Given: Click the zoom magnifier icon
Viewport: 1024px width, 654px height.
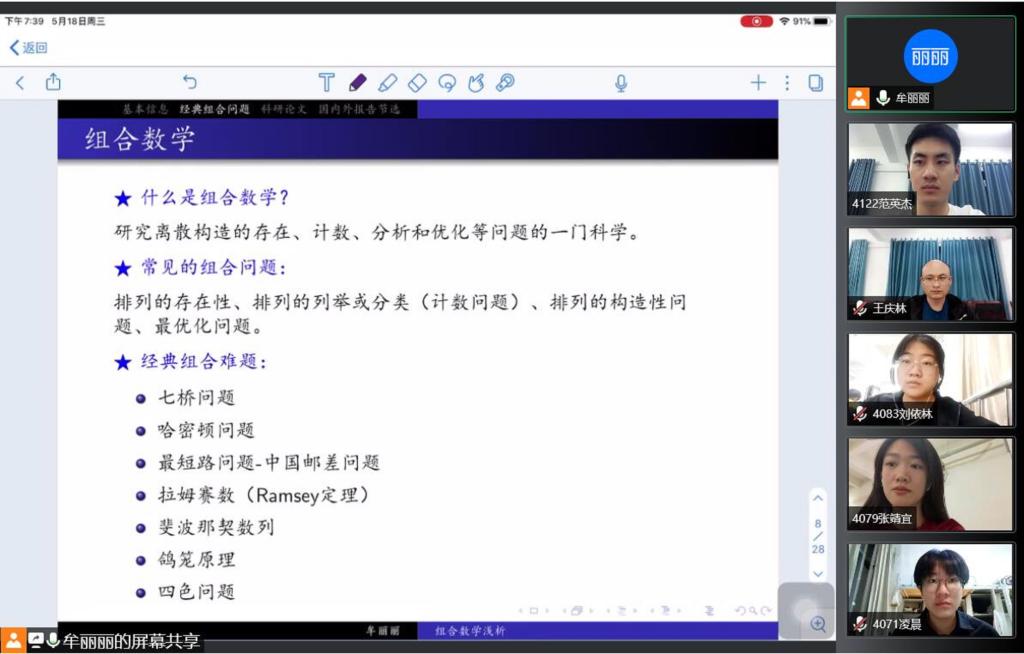Looking at the screenshot, I should click(818, 624).
